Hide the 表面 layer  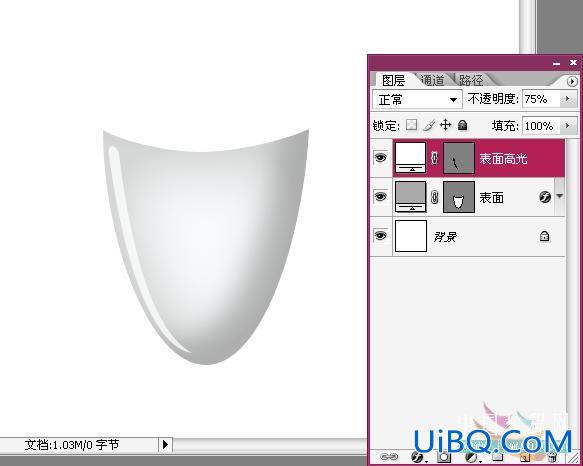click(380, 196)
